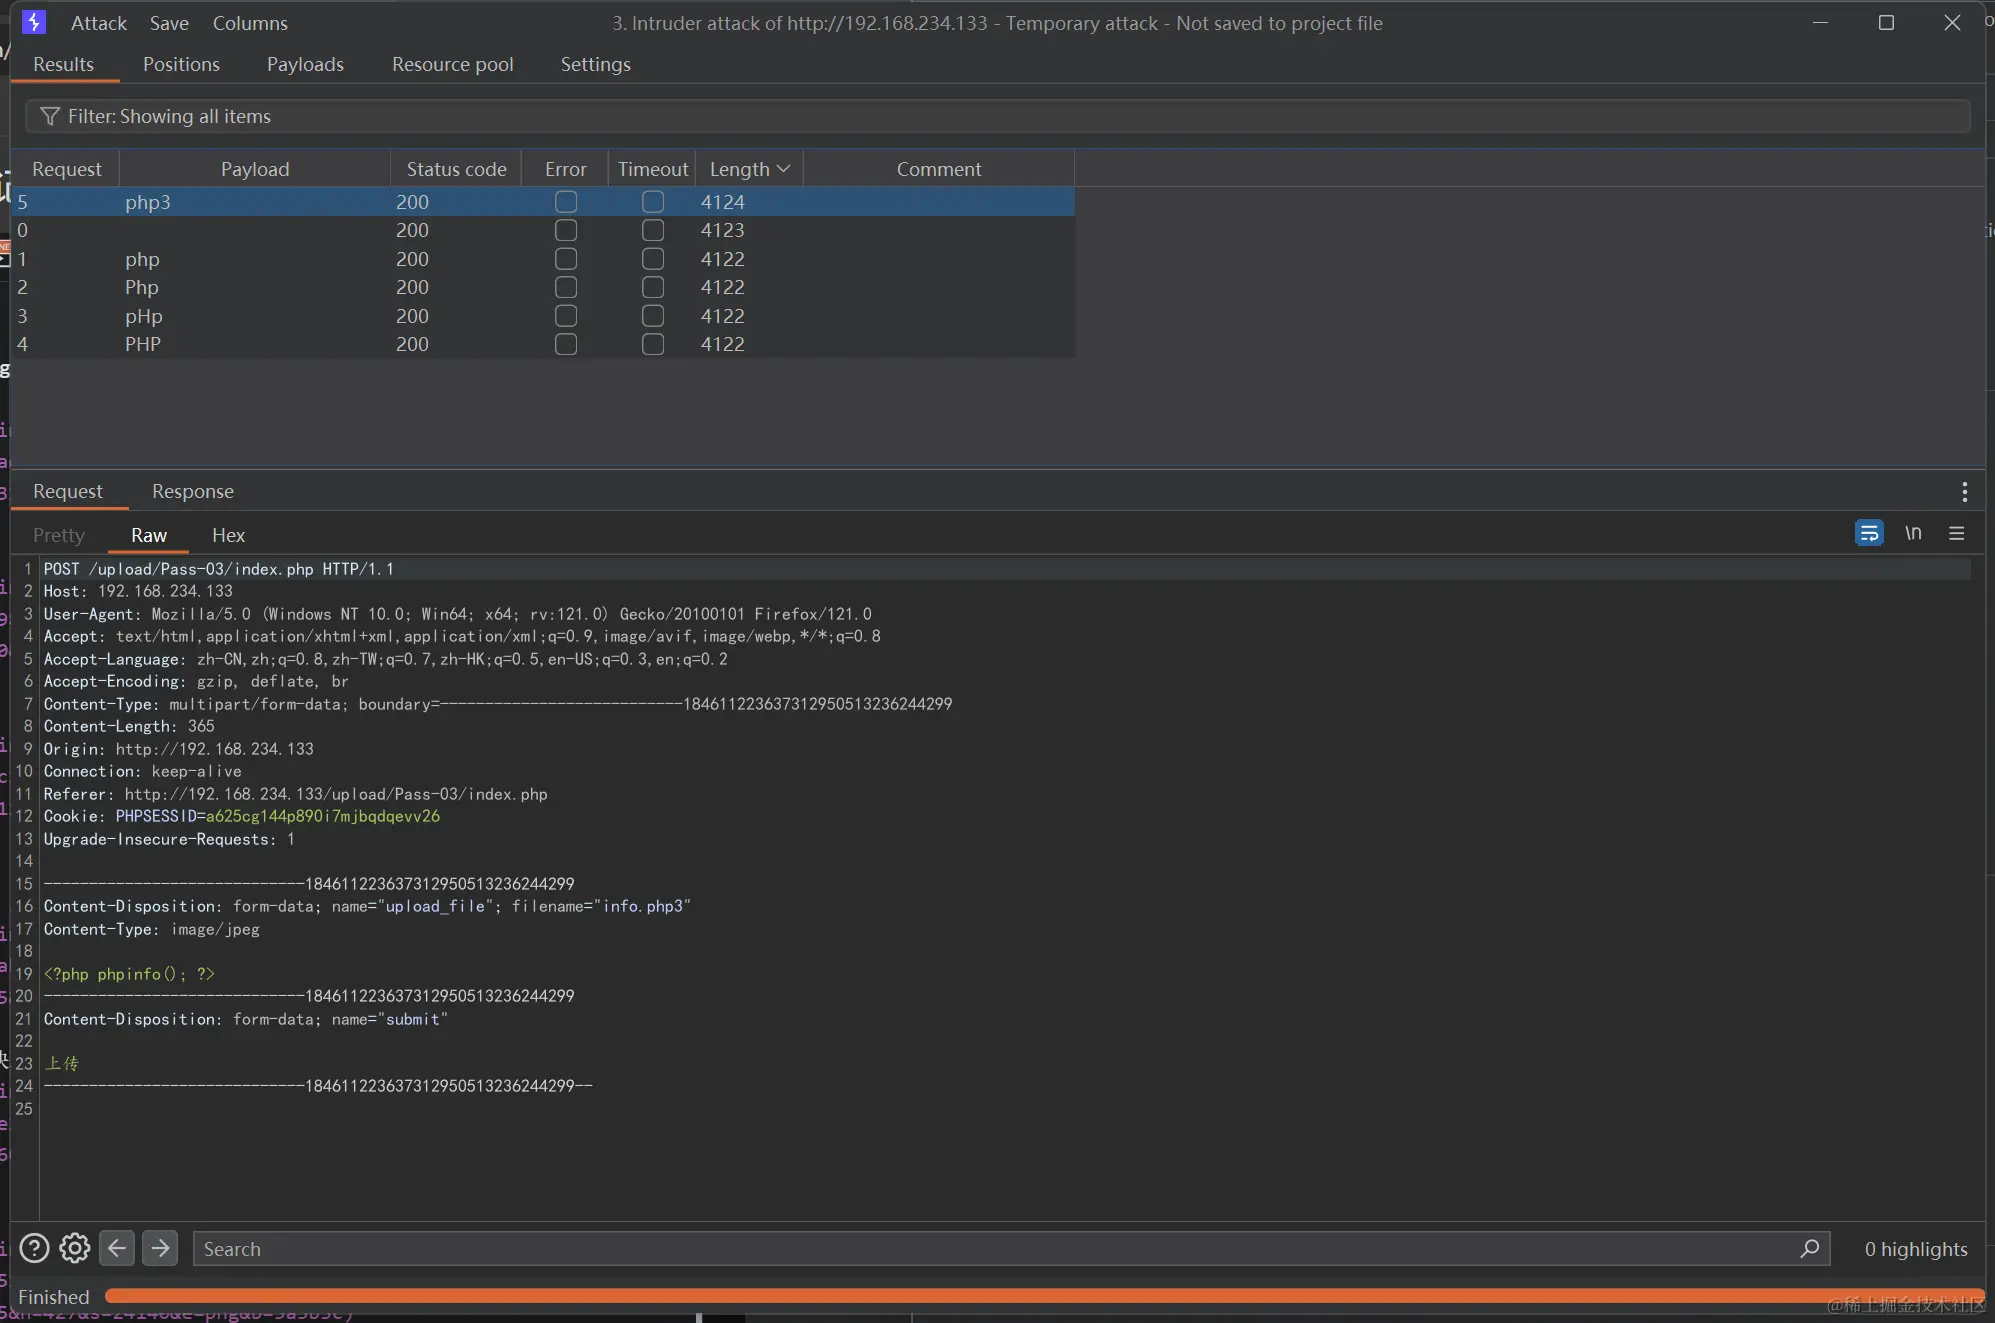Open the editor hamburger menu icon
This screenshot has height=1323, width=1995.
(1957, 533)
